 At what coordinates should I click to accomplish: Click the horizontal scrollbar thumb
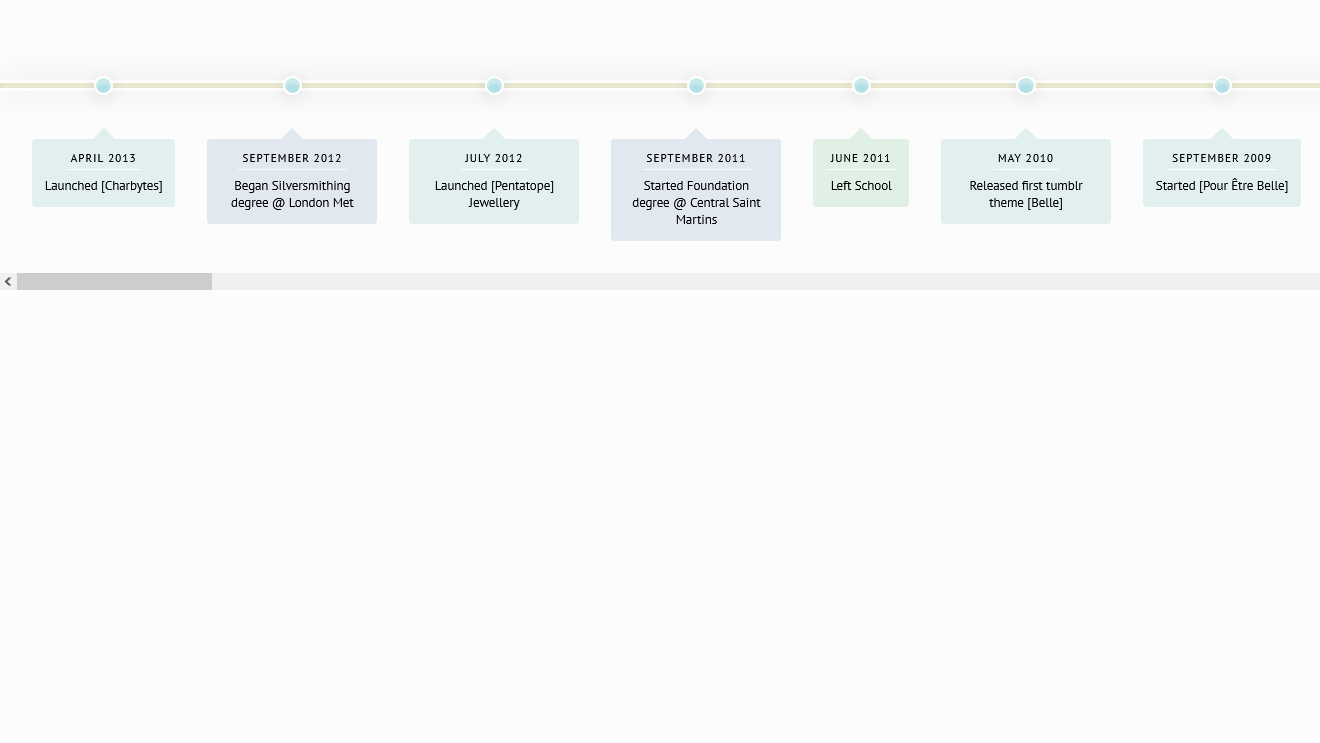114,282
